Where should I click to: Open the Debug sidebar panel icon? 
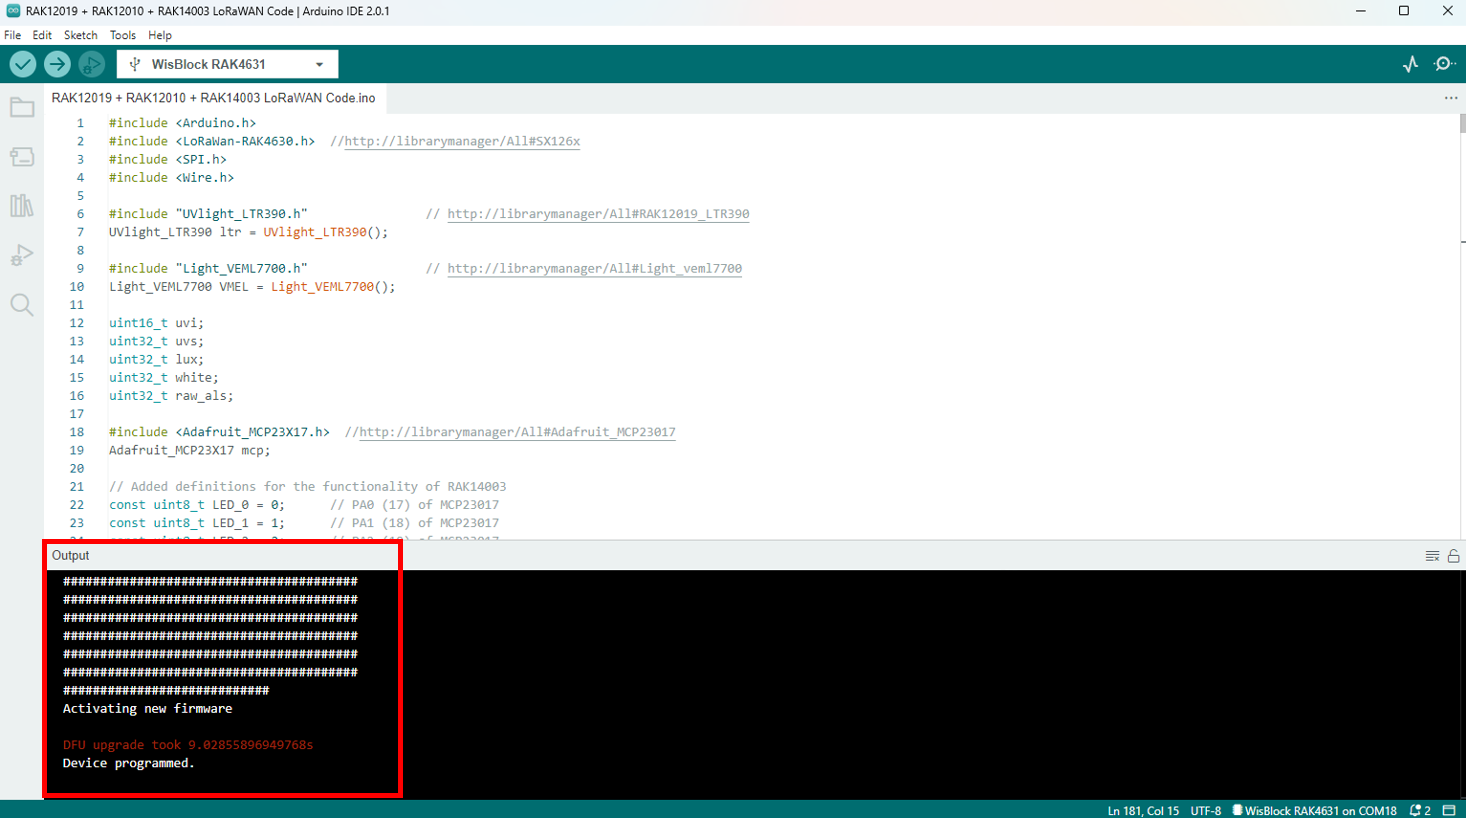point(22,255)
